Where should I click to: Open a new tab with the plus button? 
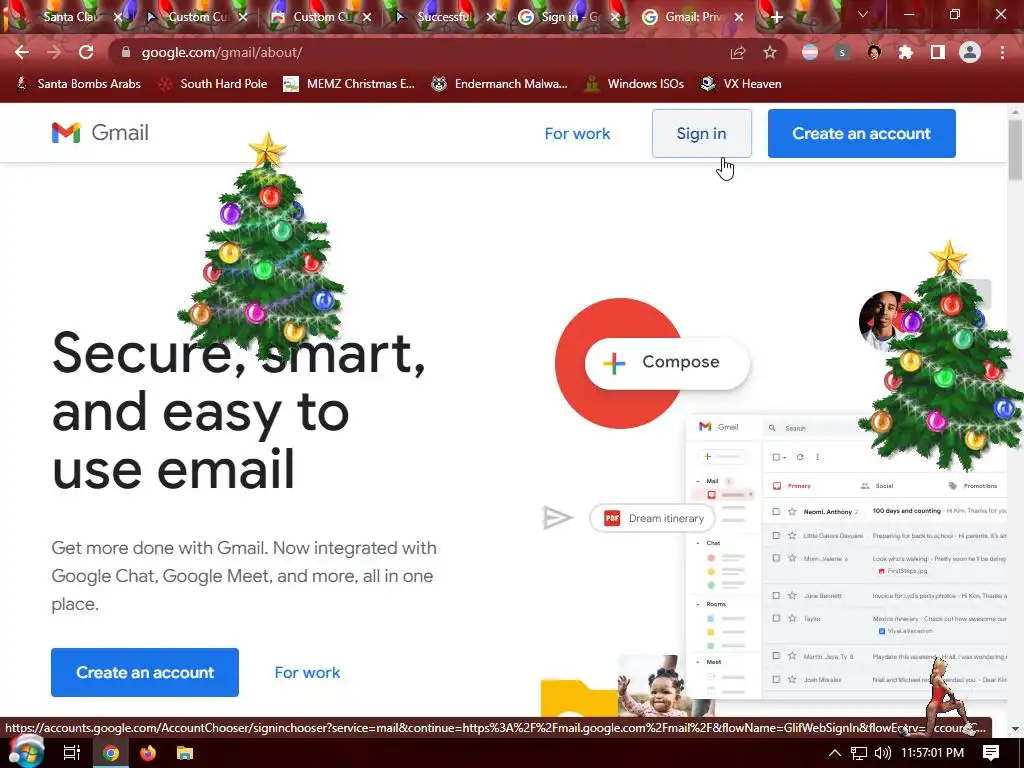pyautogui.click(x=776, y=18)
